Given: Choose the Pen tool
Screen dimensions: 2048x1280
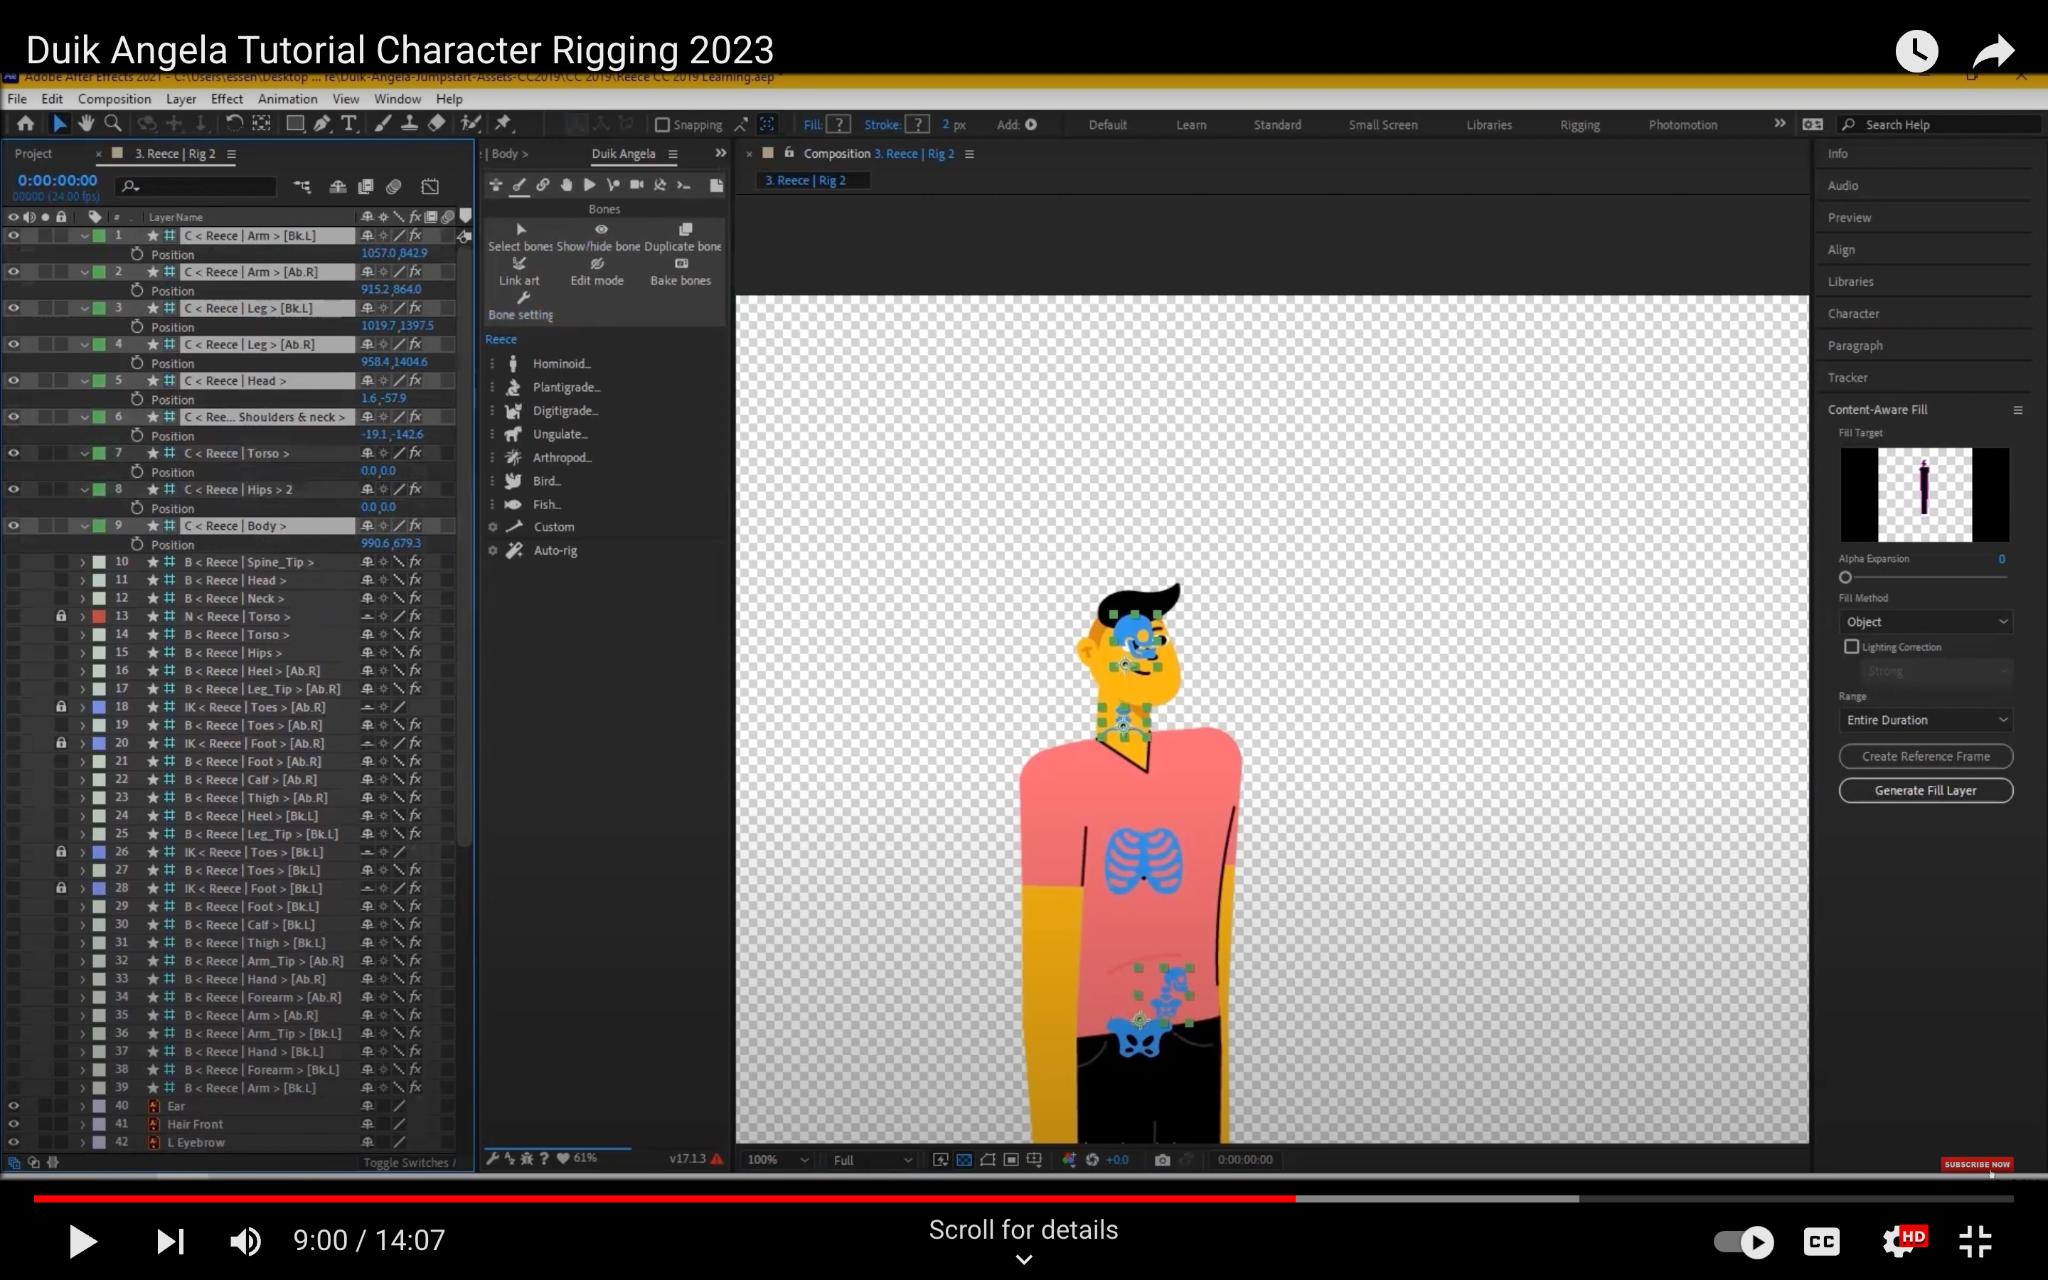Looking at the screenshot, I should point(322,123).
